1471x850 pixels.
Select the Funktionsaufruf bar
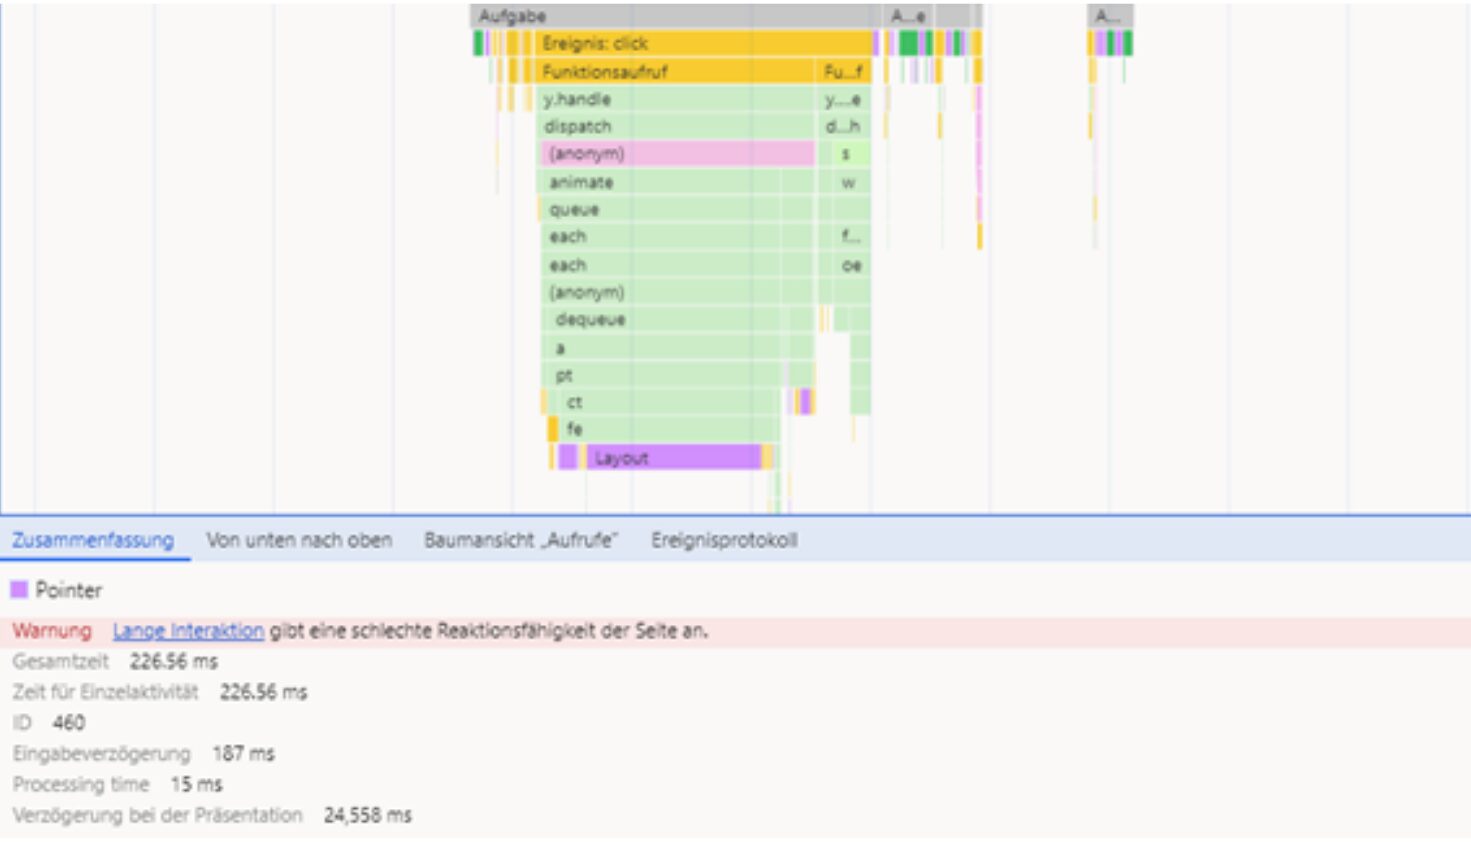click(x=675, y=71)
